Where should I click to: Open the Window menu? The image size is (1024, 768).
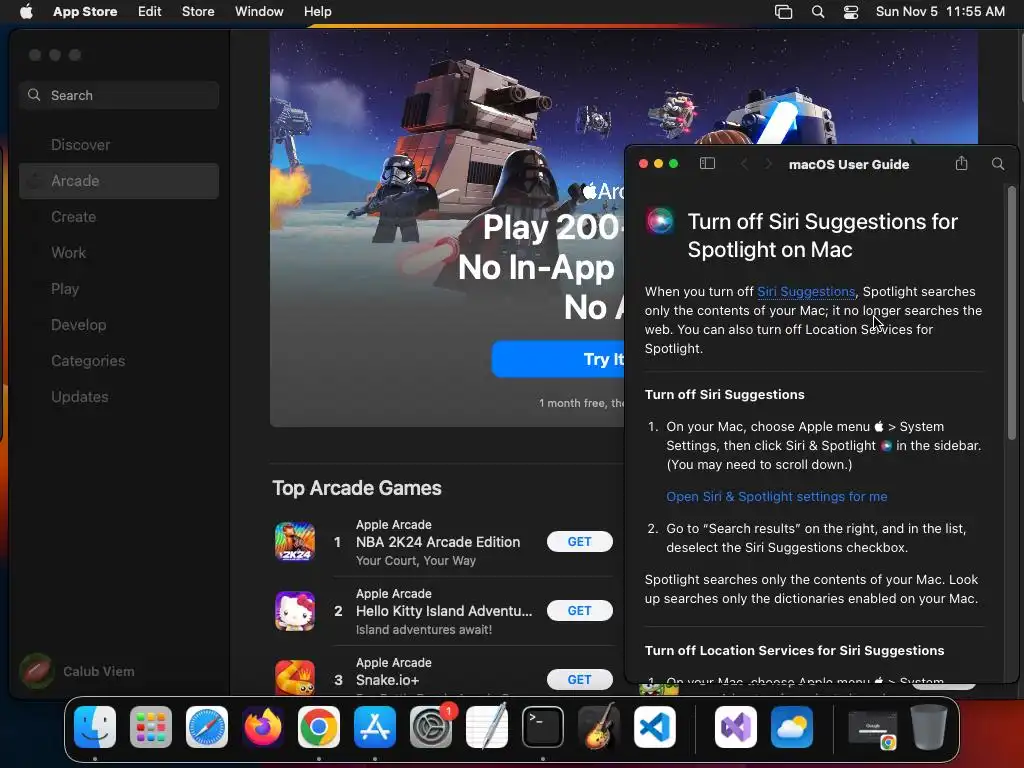pyautogui.click(x=259, y=12)
